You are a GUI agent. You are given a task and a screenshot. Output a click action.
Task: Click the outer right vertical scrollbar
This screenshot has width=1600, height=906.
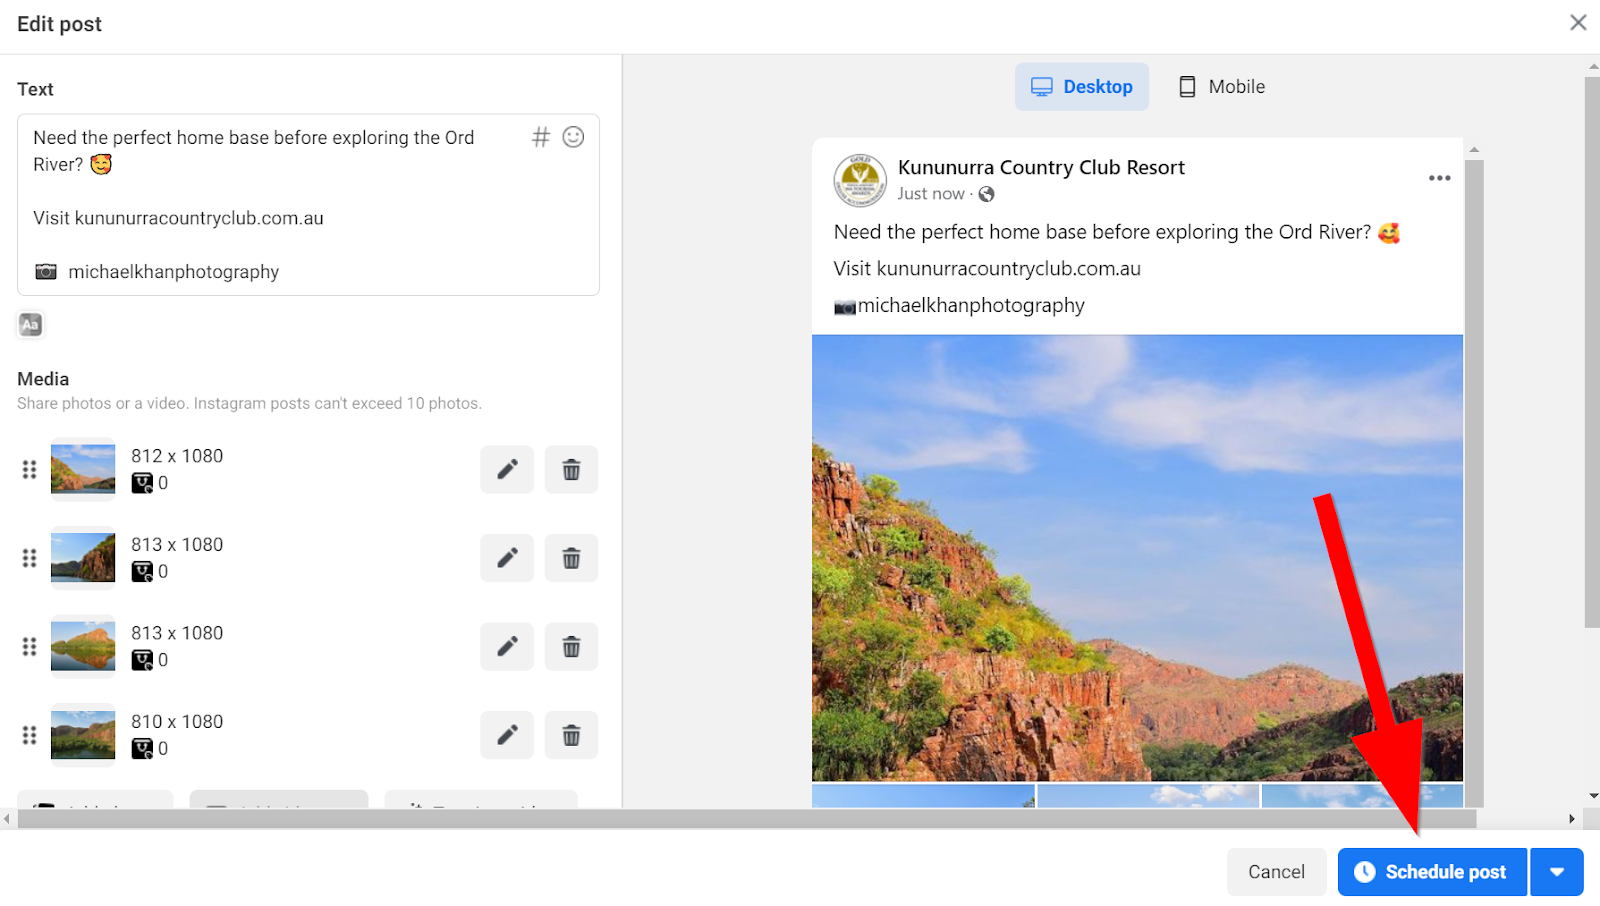1592,350
